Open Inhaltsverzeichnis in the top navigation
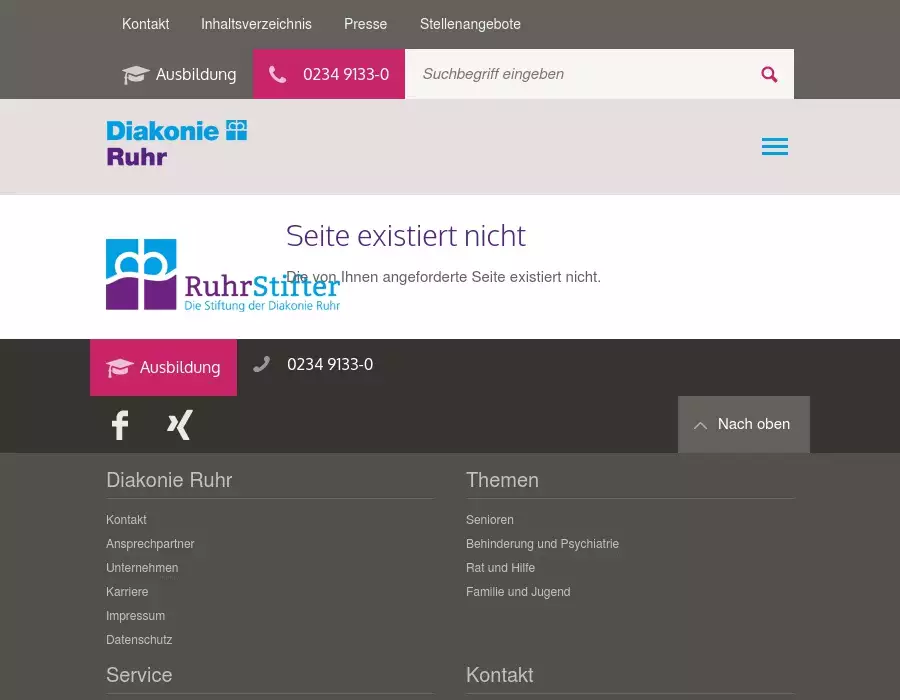 [256, 24]
